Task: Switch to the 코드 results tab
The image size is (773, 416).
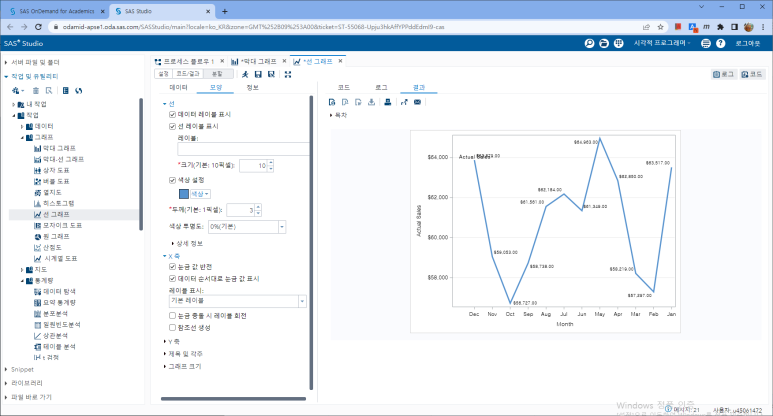Action: click(344, 87)
